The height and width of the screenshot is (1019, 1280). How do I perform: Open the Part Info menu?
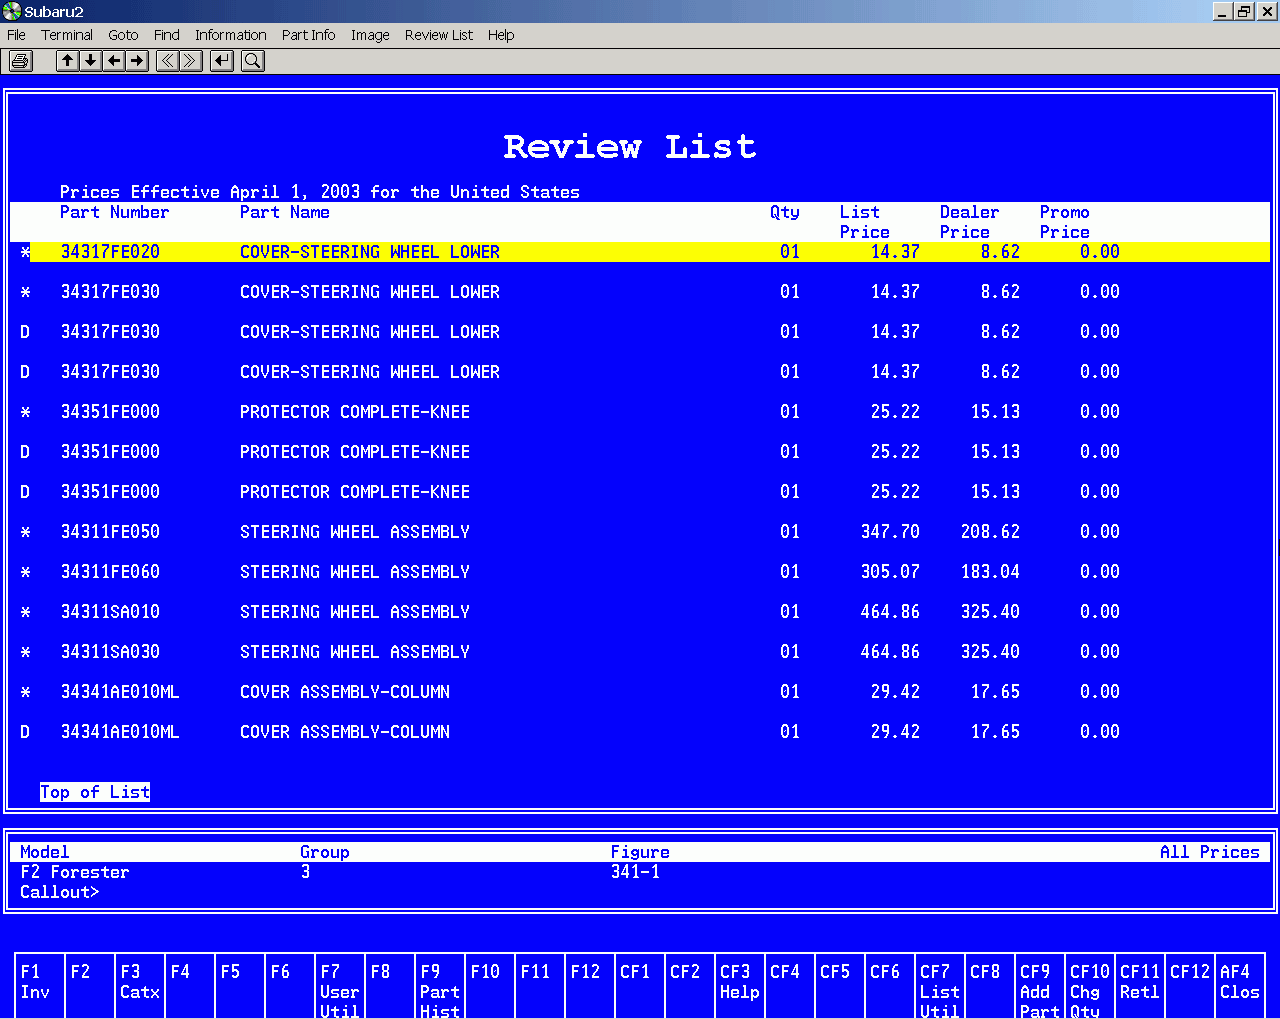pos(308,35)
